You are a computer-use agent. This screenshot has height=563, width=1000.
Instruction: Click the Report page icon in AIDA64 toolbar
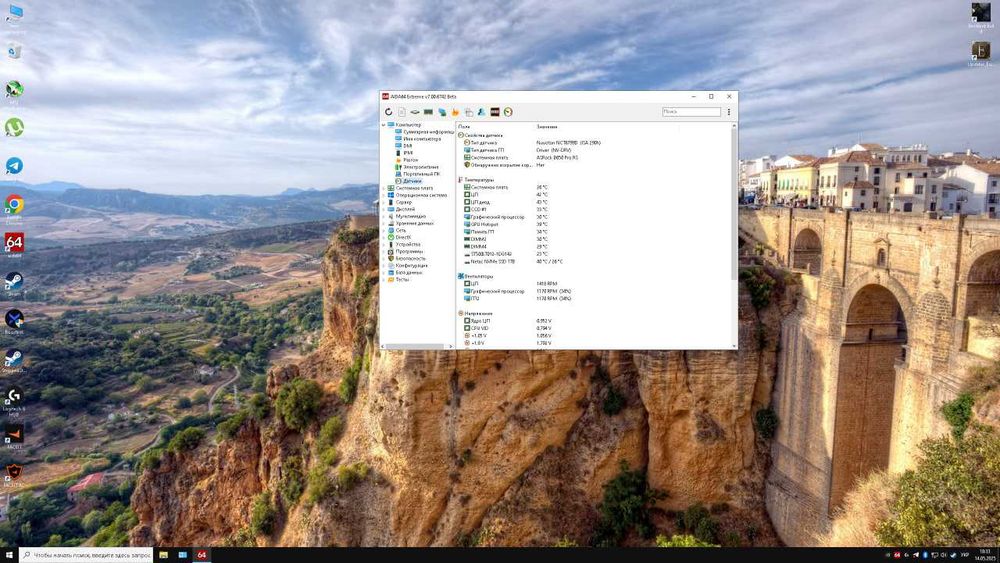pyautogui.click(x=402, y=112)
